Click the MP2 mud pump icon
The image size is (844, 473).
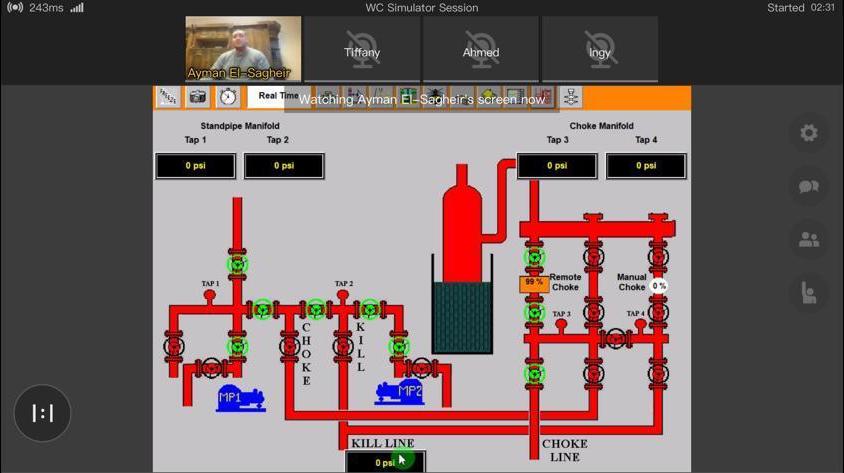click(399, 392)
